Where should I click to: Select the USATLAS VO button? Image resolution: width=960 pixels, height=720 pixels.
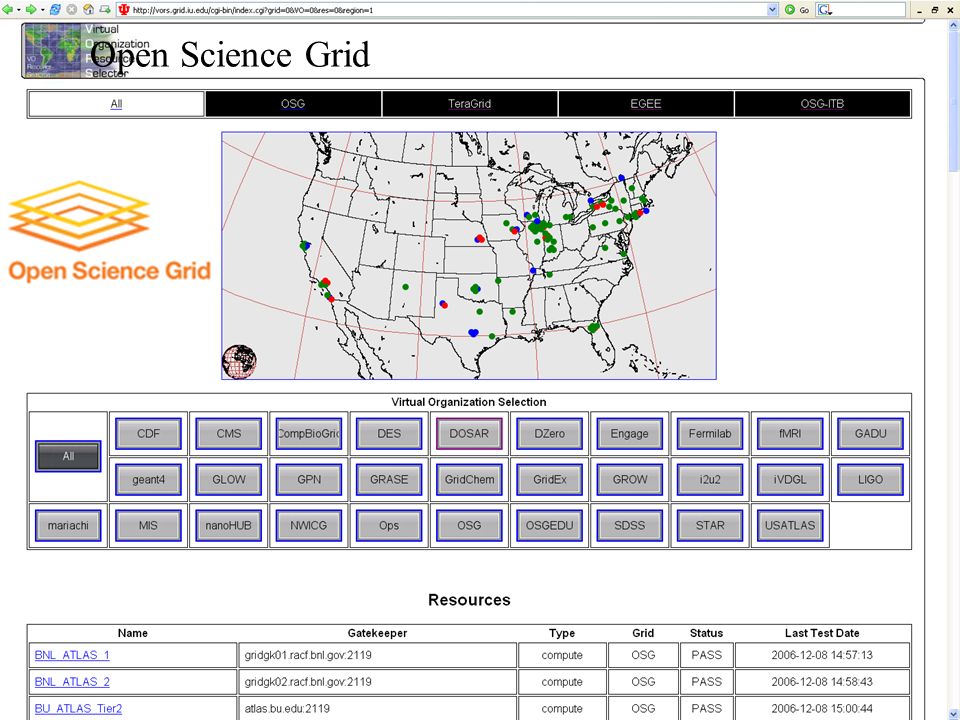(x=790, y=525)
